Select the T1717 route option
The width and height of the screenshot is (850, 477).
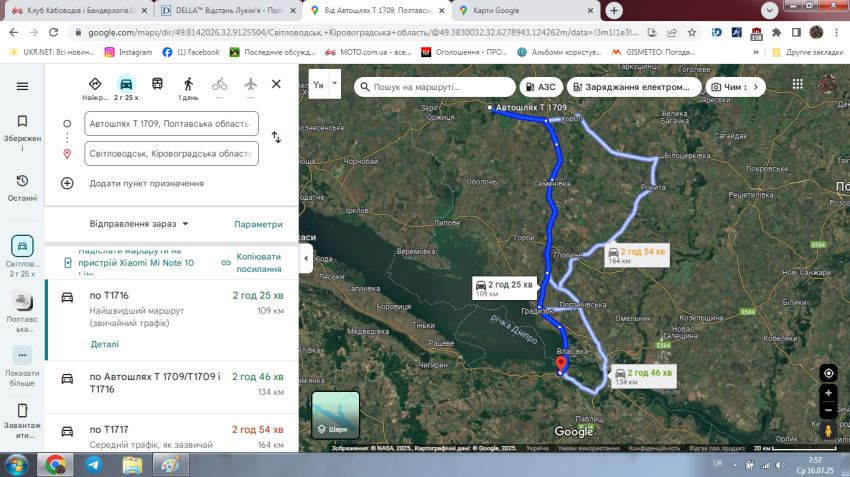172,434
